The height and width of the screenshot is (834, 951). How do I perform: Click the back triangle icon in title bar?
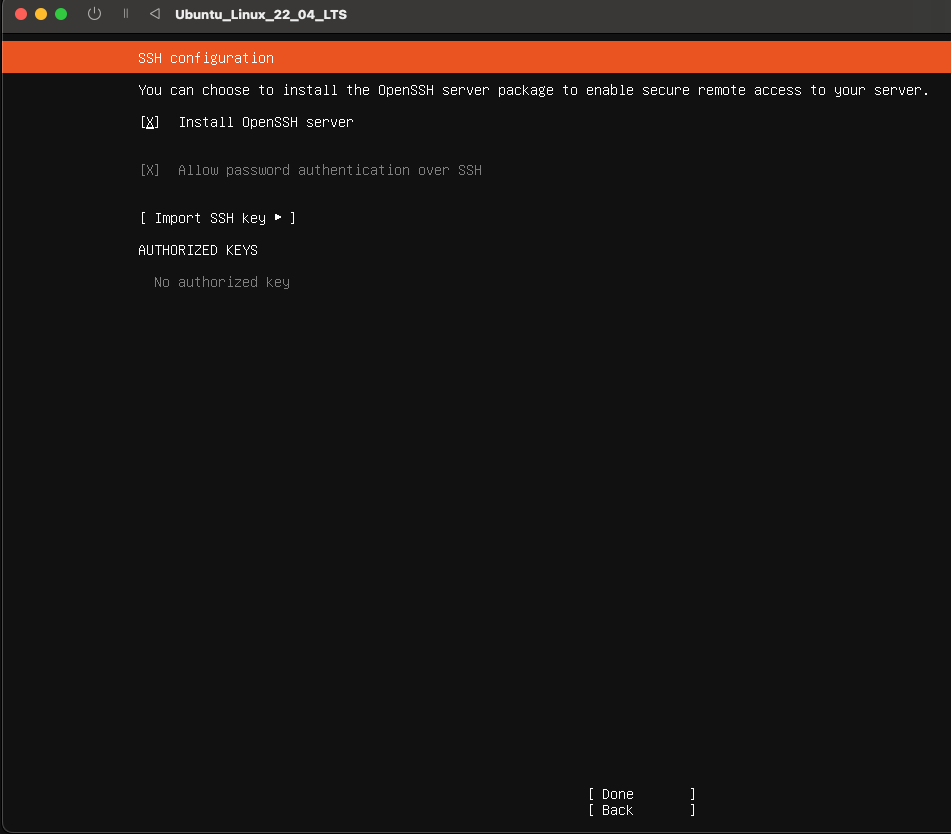pyautogui.click(x=155, y=13)
